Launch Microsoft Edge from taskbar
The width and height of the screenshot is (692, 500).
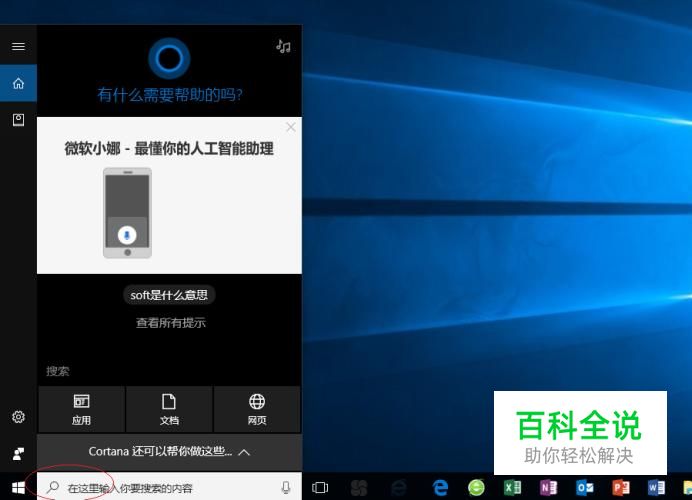tap(440, 487)
